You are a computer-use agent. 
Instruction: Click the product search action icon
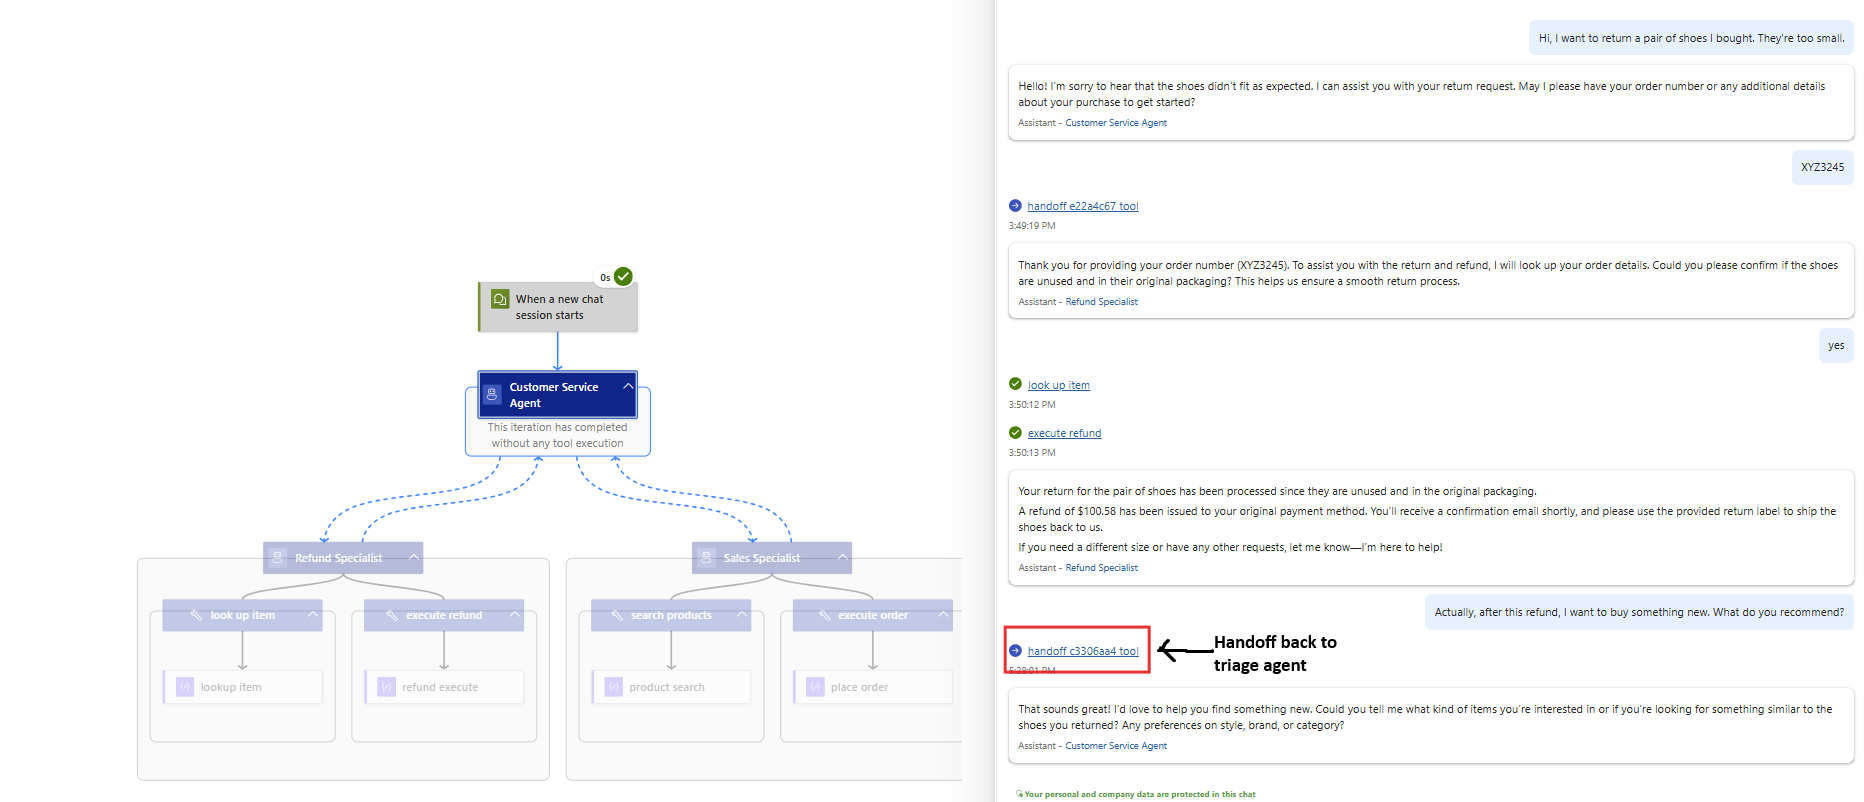[x=614, y=687]
